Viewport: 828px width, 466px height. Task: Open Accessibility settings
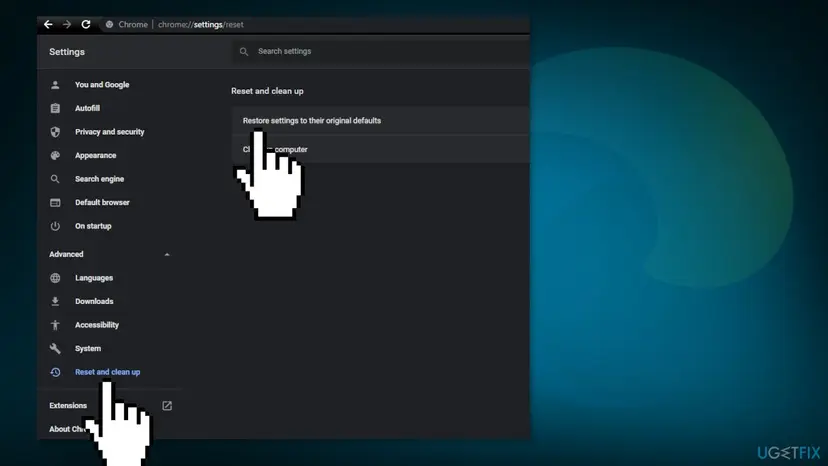click(97, 325)
